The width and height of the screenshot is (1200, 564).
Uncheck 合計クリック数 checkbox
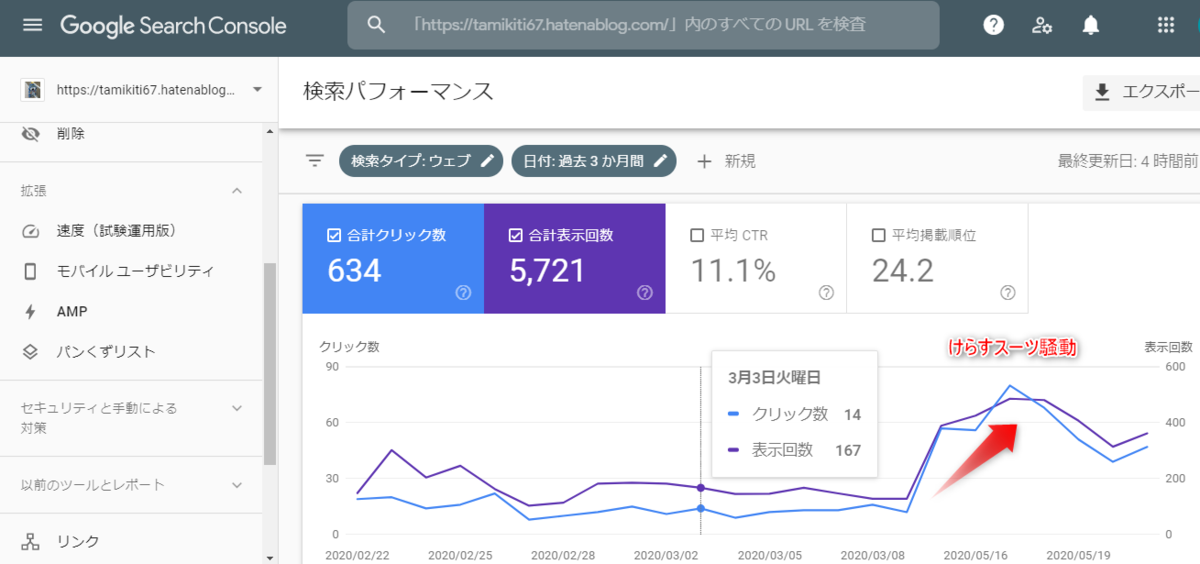[334, 236]
